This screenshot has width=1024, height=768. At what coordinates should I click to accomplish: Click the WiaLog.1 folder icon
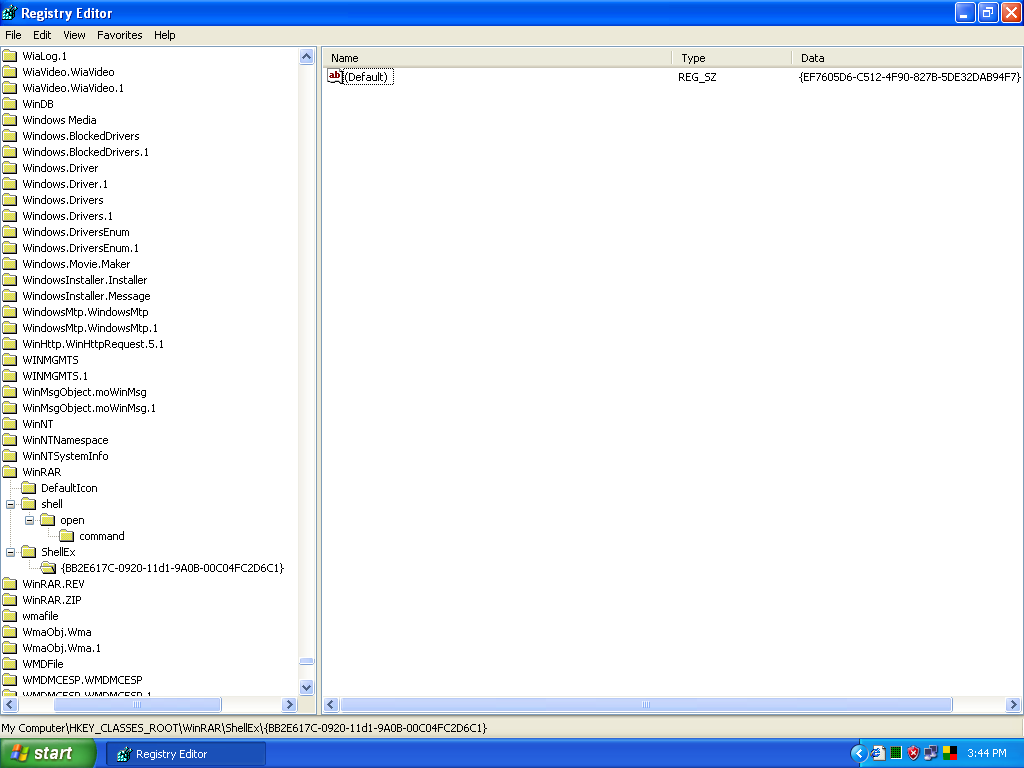(x=10, y=56)
